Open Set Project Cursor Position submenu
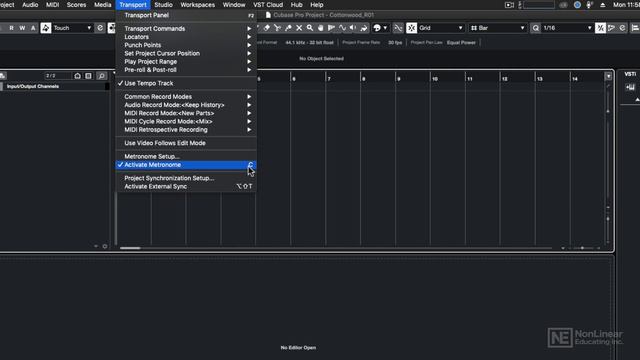This screenshot has height=360, width=640. [x=186, y=53]
